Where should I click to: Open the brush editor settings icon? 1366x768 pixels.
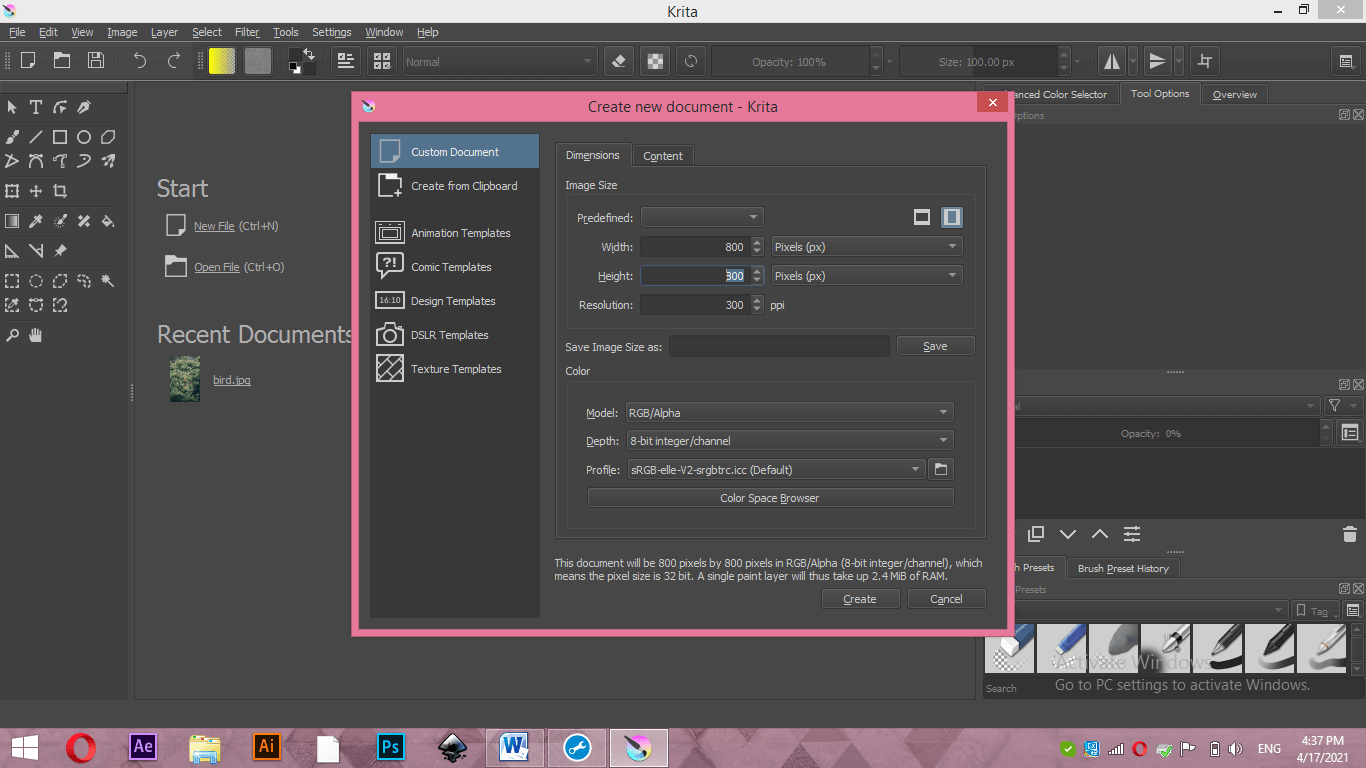tap(346, 61)
